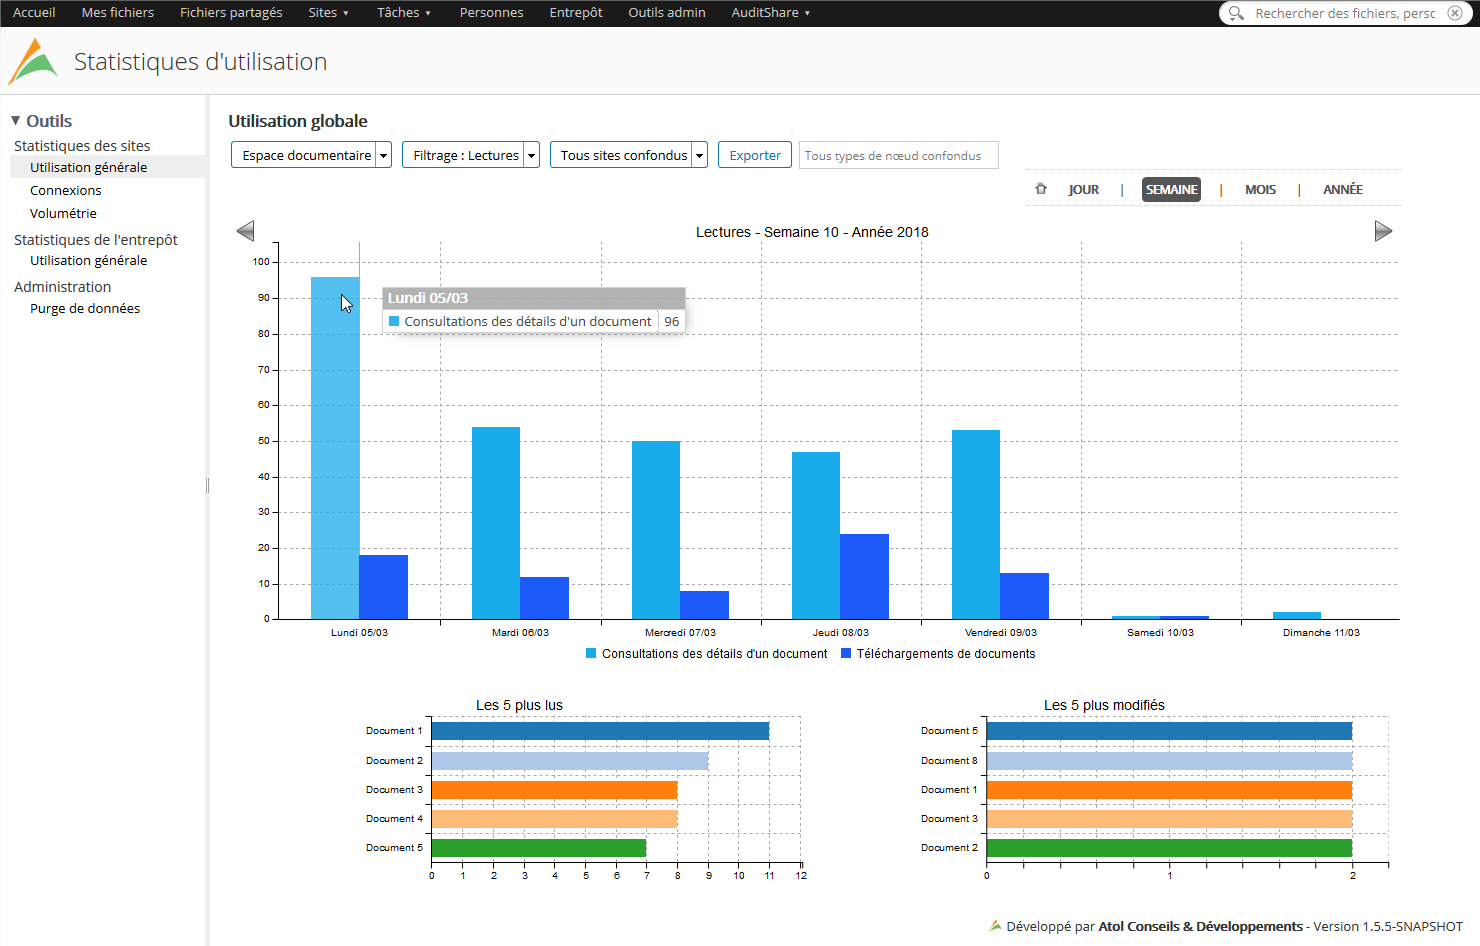The image size is (1480, 946).
Task: Open Utilisation générale under Statistiques de l'entrepôt
Action: pos(88,260)
